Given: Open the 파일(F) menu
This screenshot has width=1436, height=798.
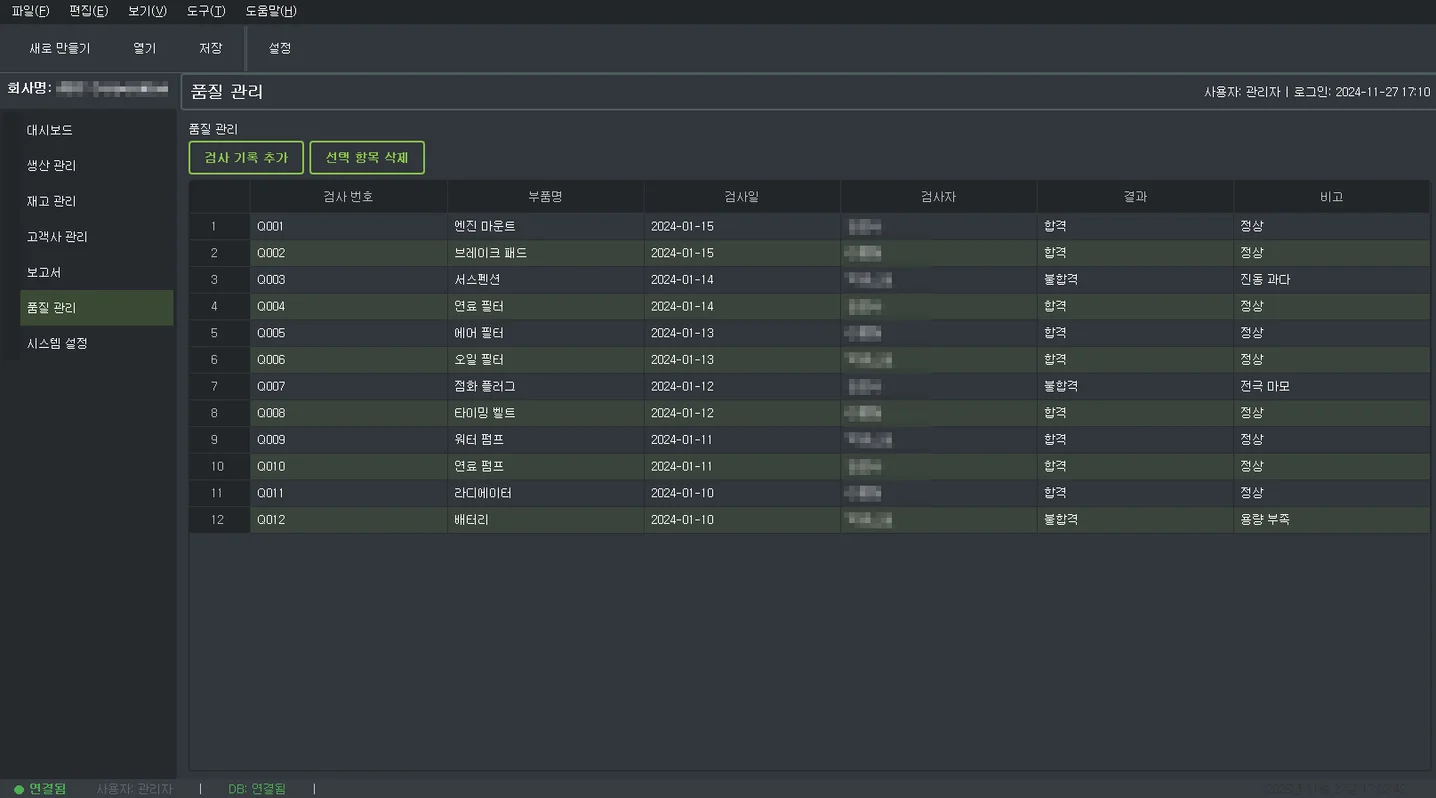Looking at the screenshot, I should (x=30, y=11).
